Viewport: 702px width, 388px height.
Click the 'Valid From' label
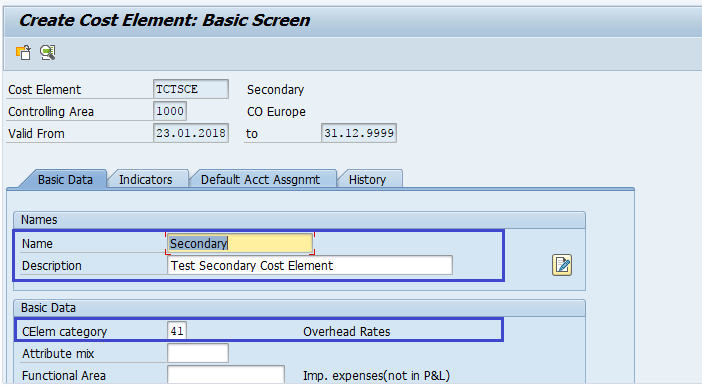coord(36,133)
